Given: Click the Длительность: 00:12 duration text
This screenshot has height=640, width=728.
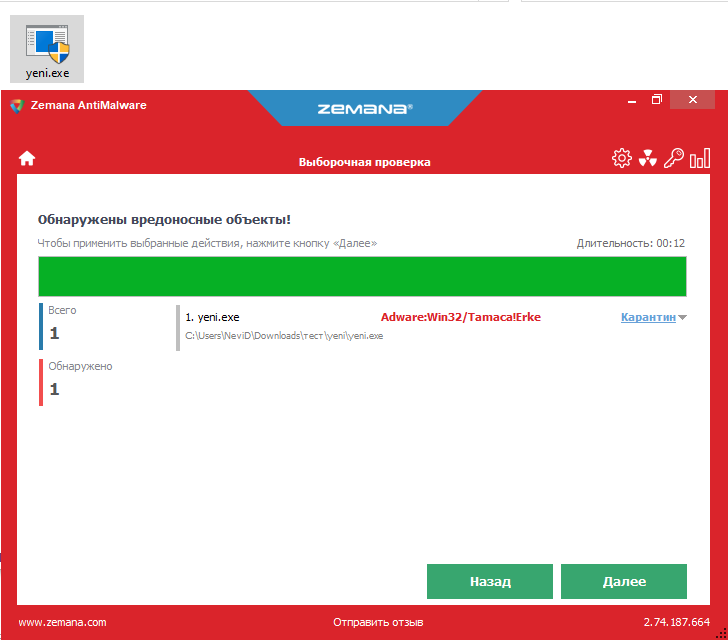Looking at the screenshot, I should tap(630, 243).
